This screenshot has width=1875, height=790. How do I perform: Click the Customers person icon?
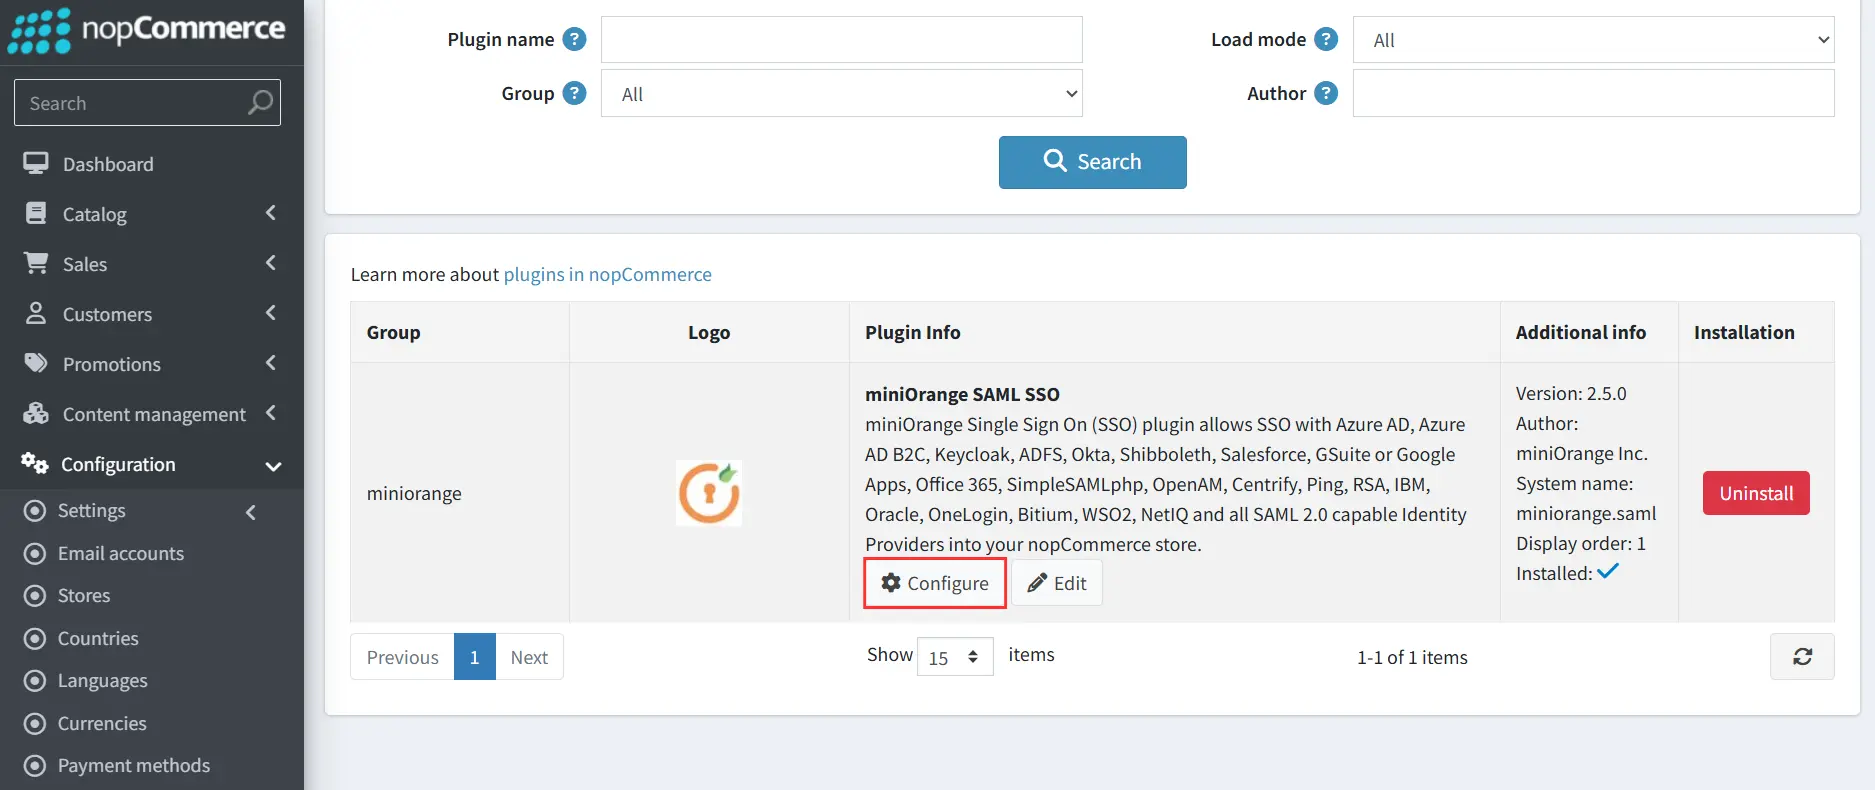36,313
